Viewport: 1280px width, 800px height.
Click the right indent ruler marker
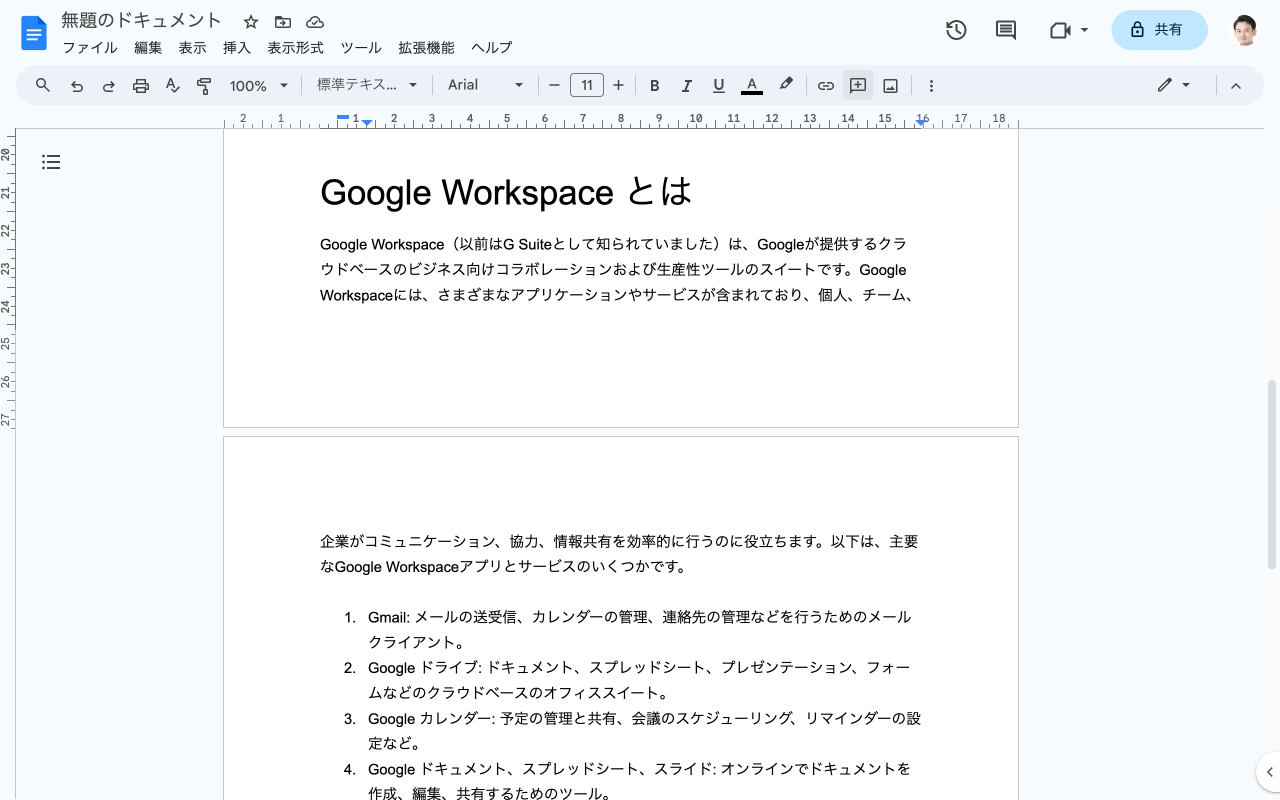point(921,123)
